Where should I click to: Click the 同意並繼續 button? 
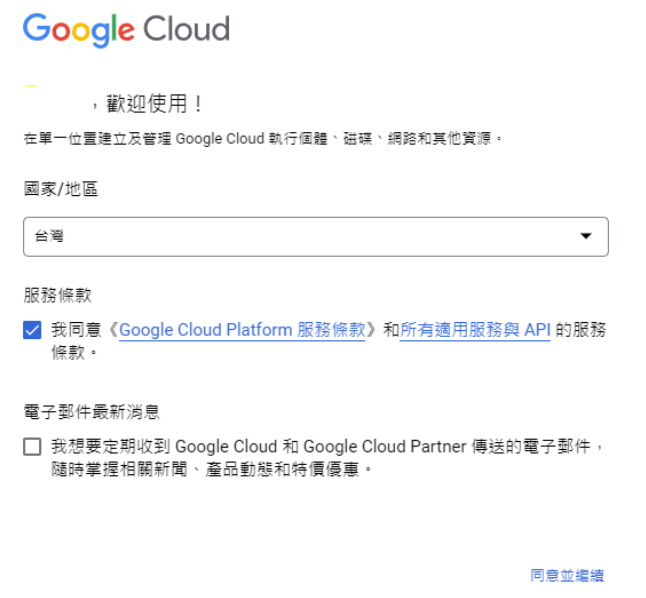tap(567, 575)
